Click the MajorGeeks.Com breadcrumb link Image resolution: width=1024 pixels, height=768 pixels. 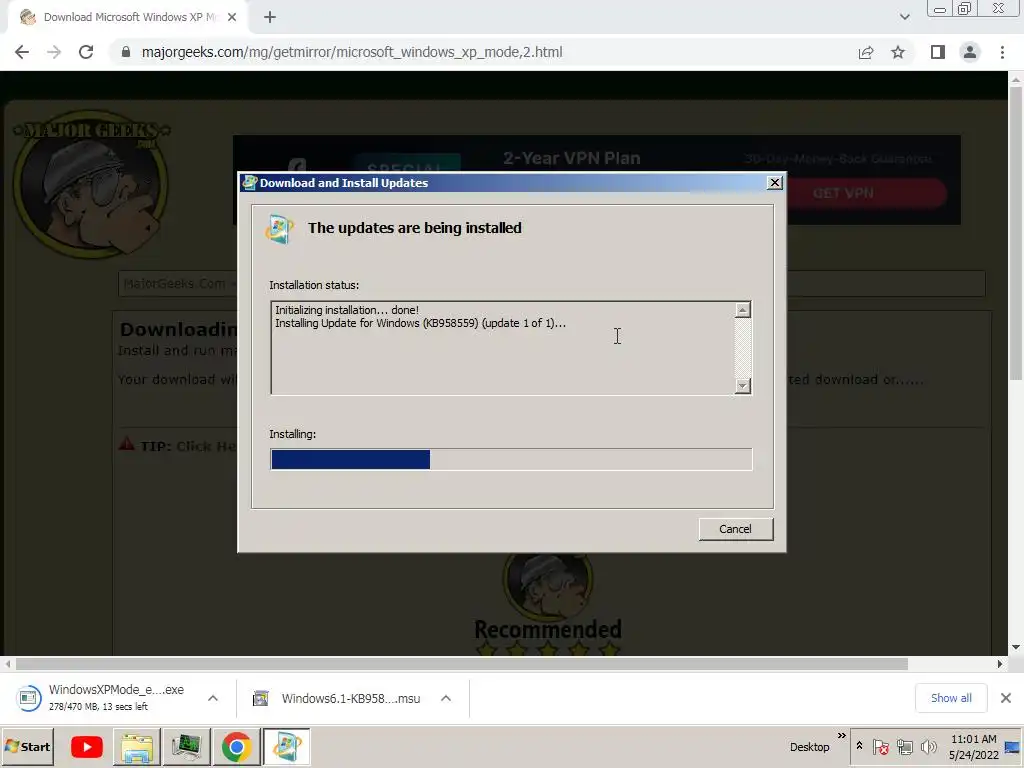click(x=174, y=283)
